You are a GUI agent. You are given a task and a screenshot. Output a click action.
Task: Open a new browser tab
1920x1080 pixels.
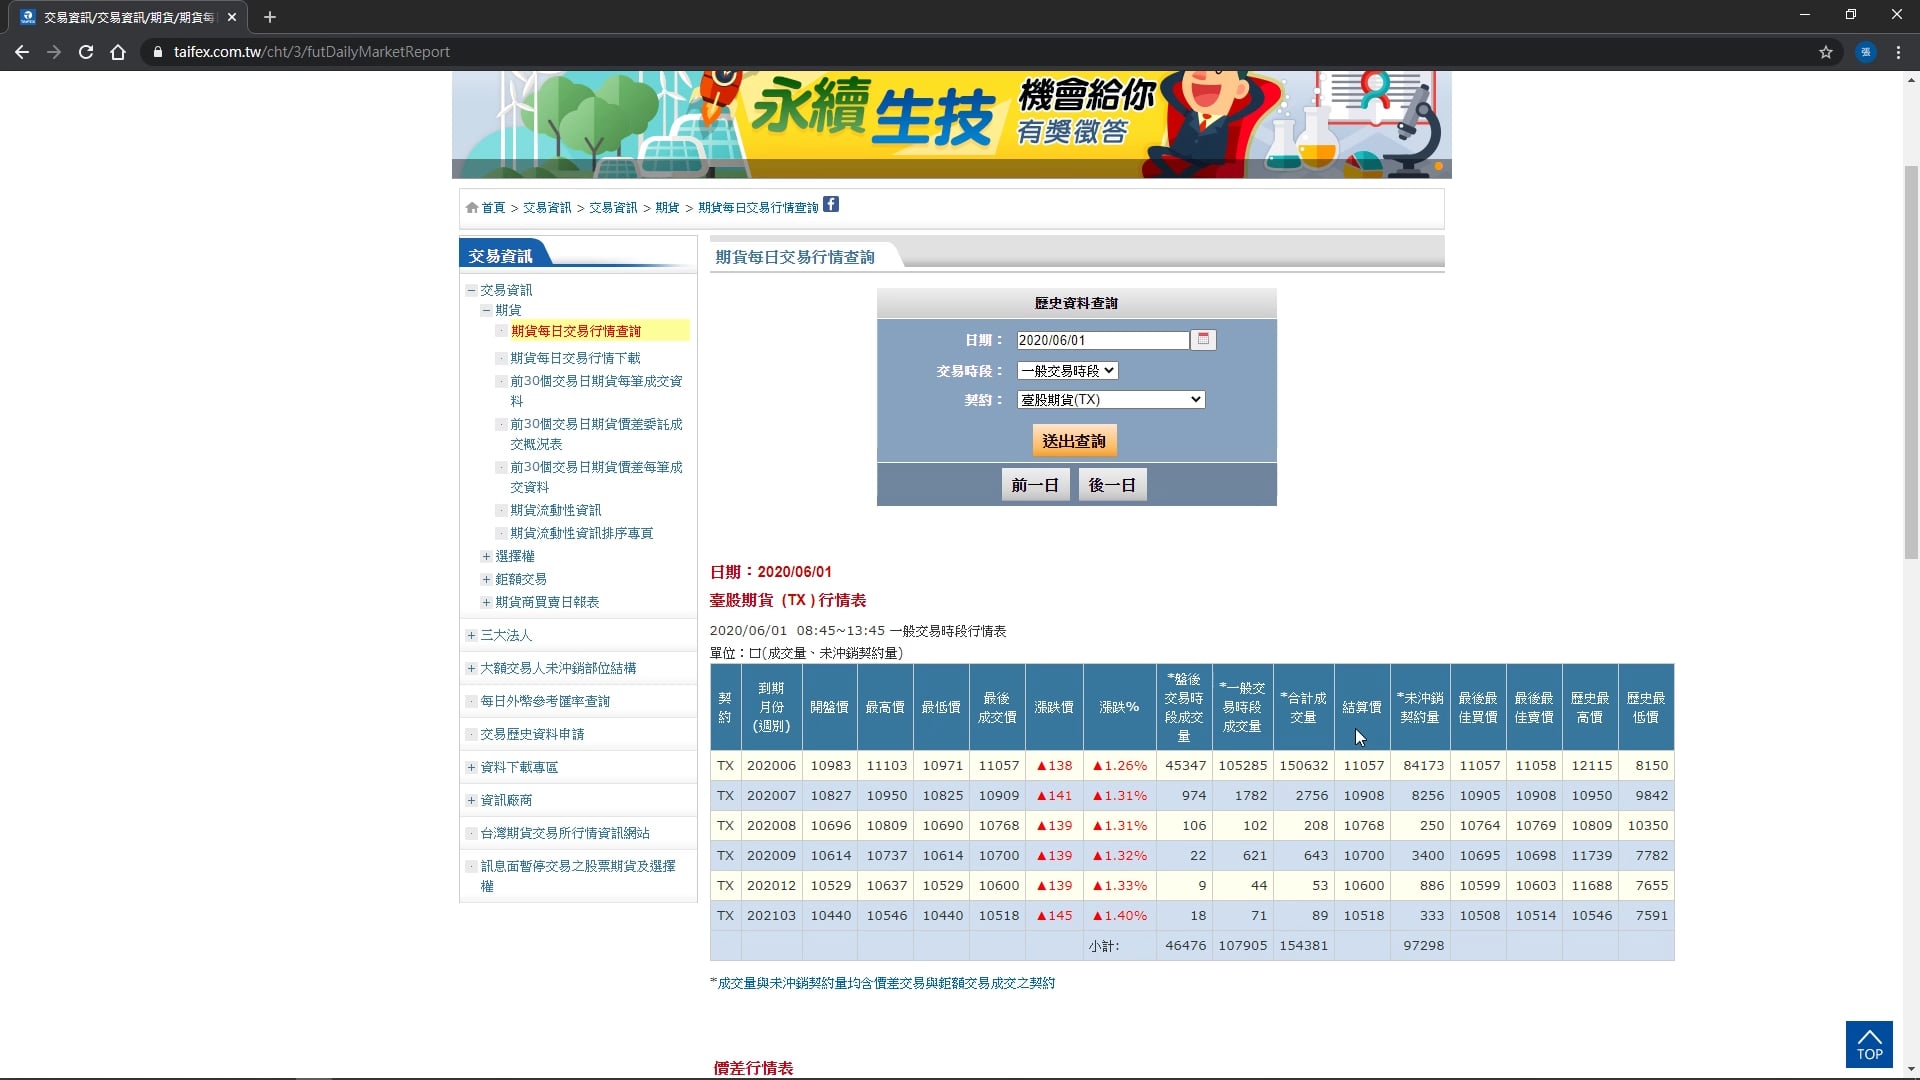click(x=270, y=17)
